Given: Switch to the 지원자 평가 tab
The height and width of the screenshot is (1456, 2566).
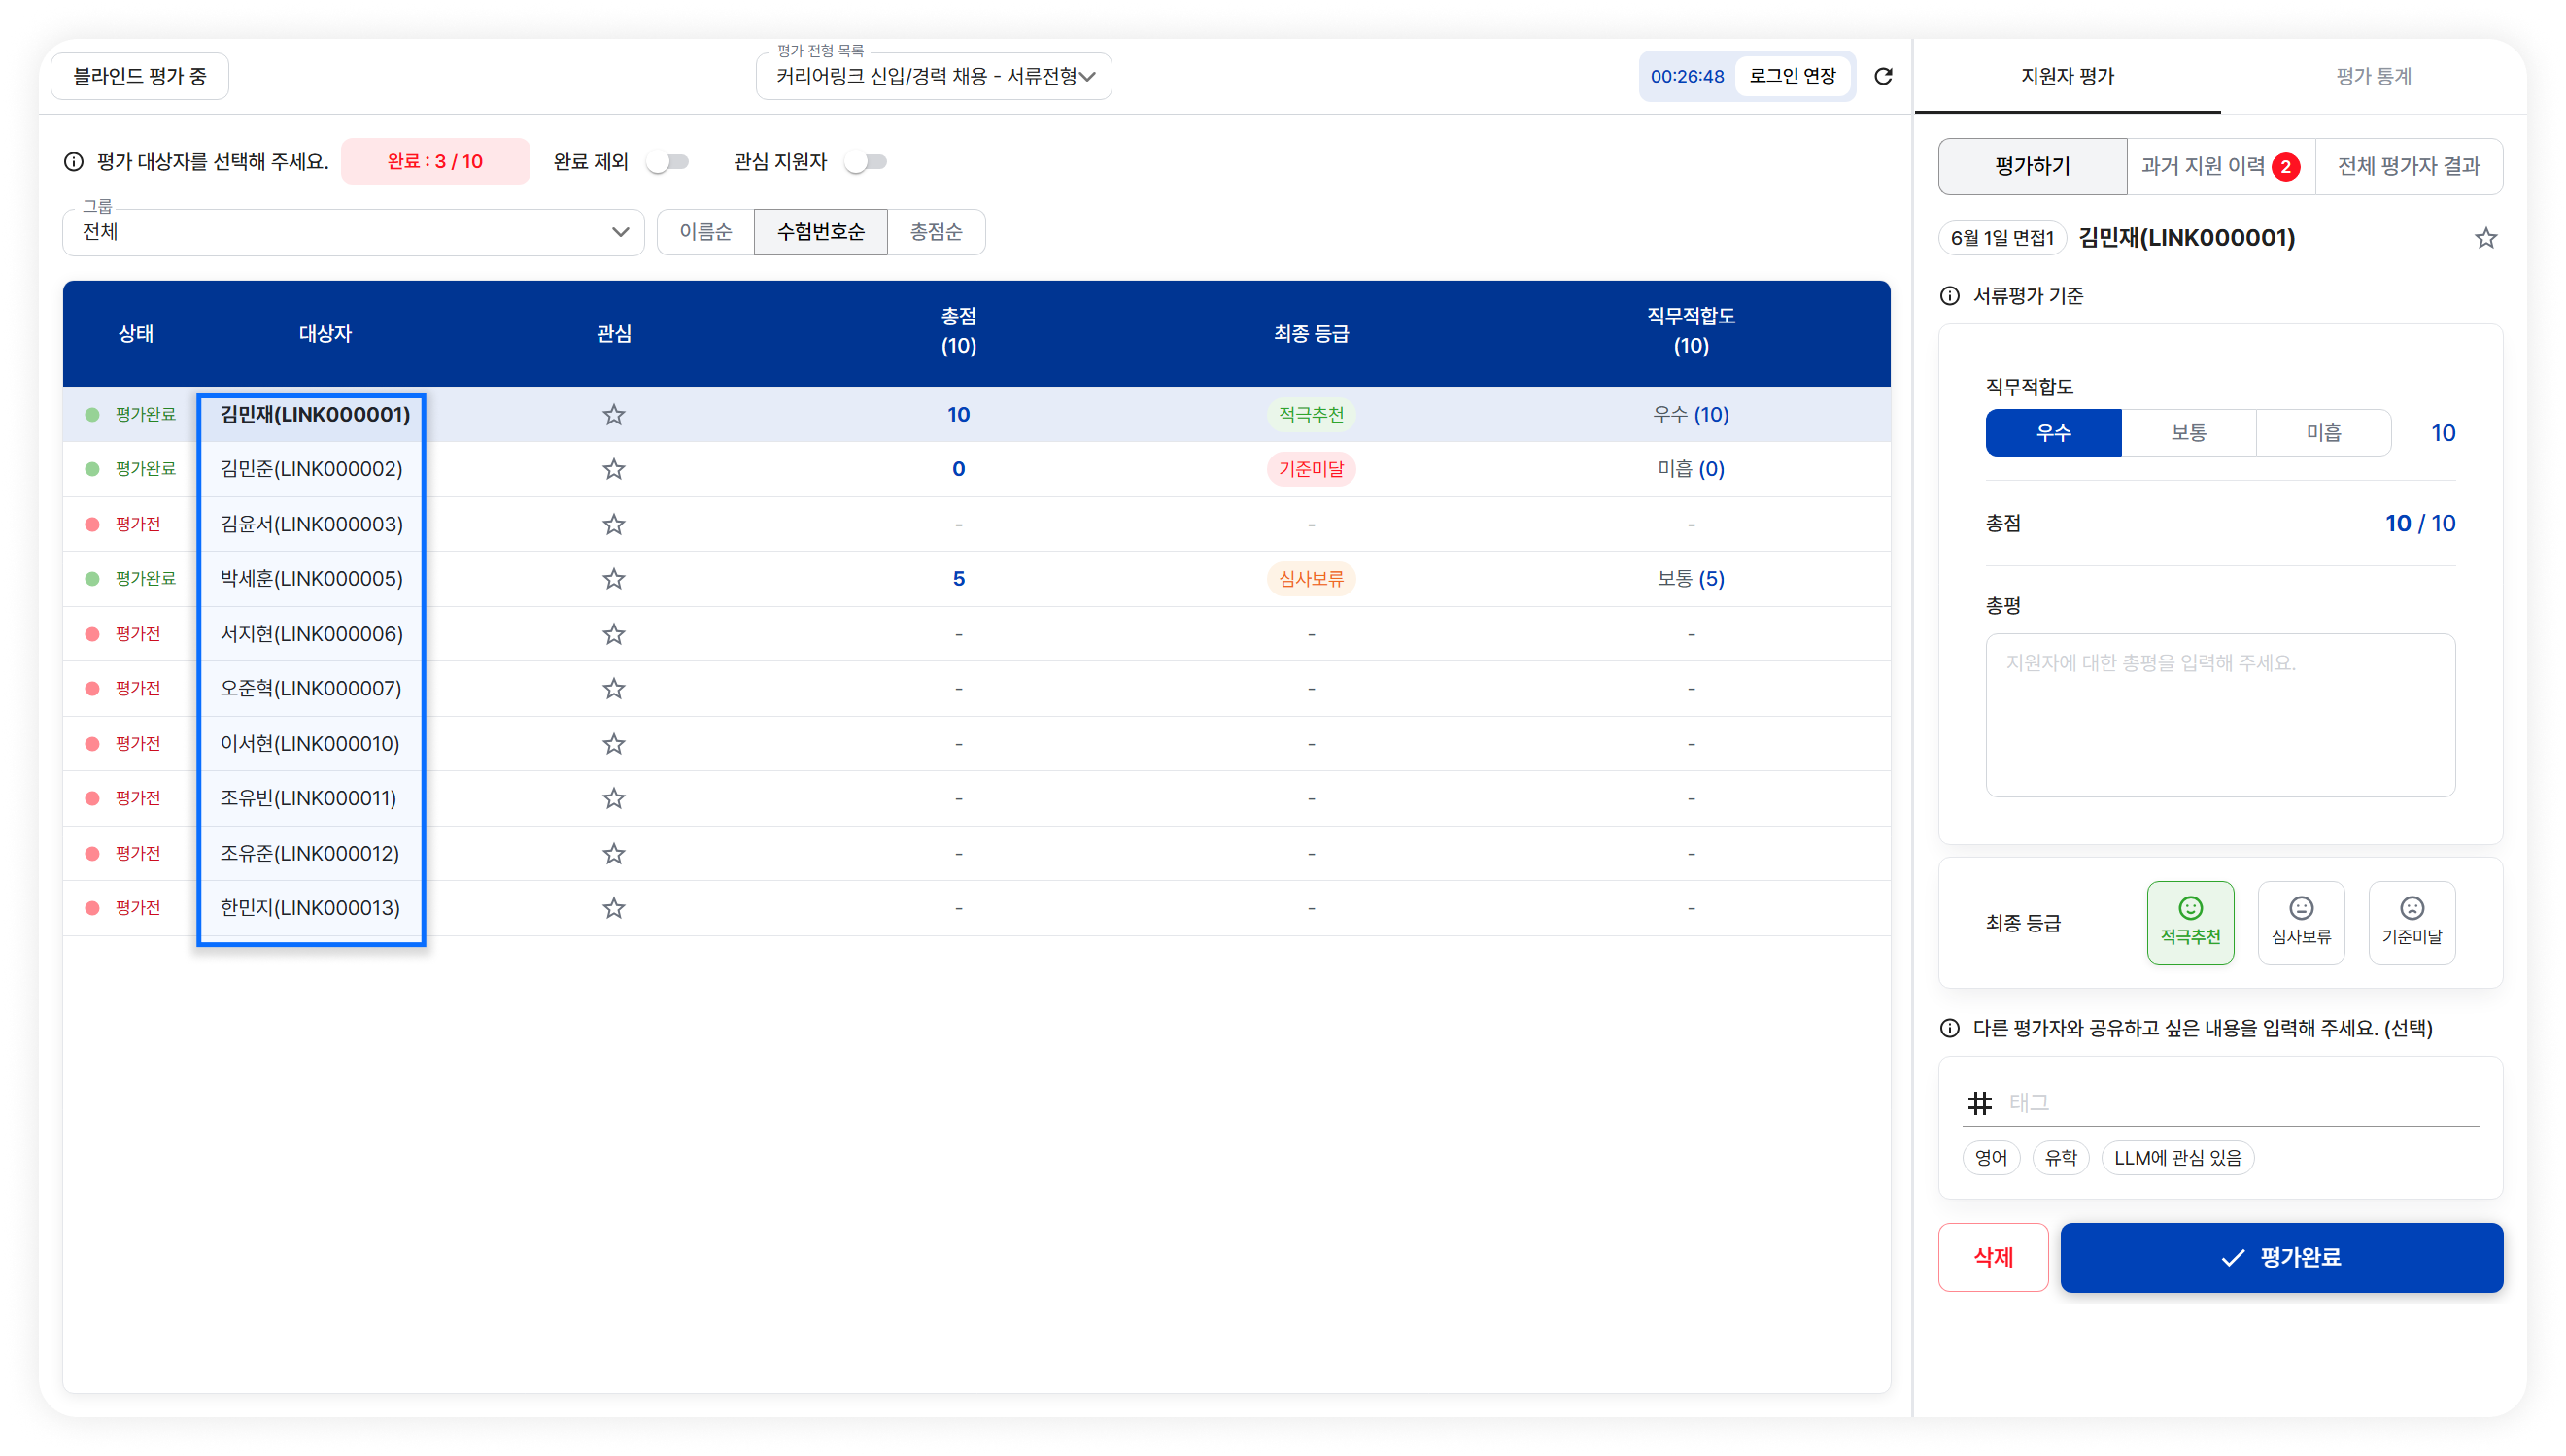Looking at the screenshot, I should point(2067,76).
